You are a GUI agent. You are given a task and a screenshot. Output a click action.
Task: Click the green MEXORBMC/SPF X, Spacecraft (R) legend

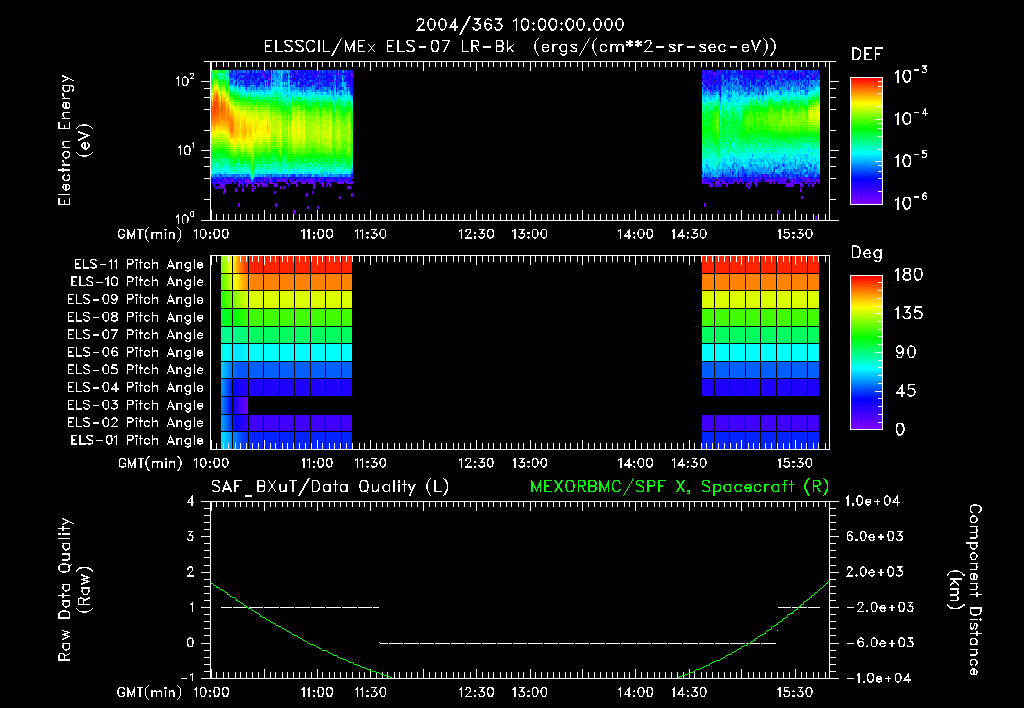679,487
